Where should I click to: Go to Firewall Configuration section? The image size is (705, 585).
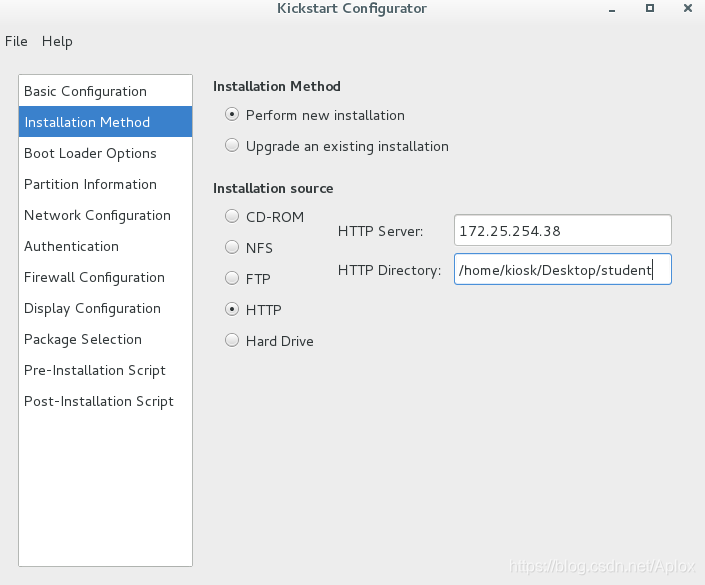[x=105, y=277]
